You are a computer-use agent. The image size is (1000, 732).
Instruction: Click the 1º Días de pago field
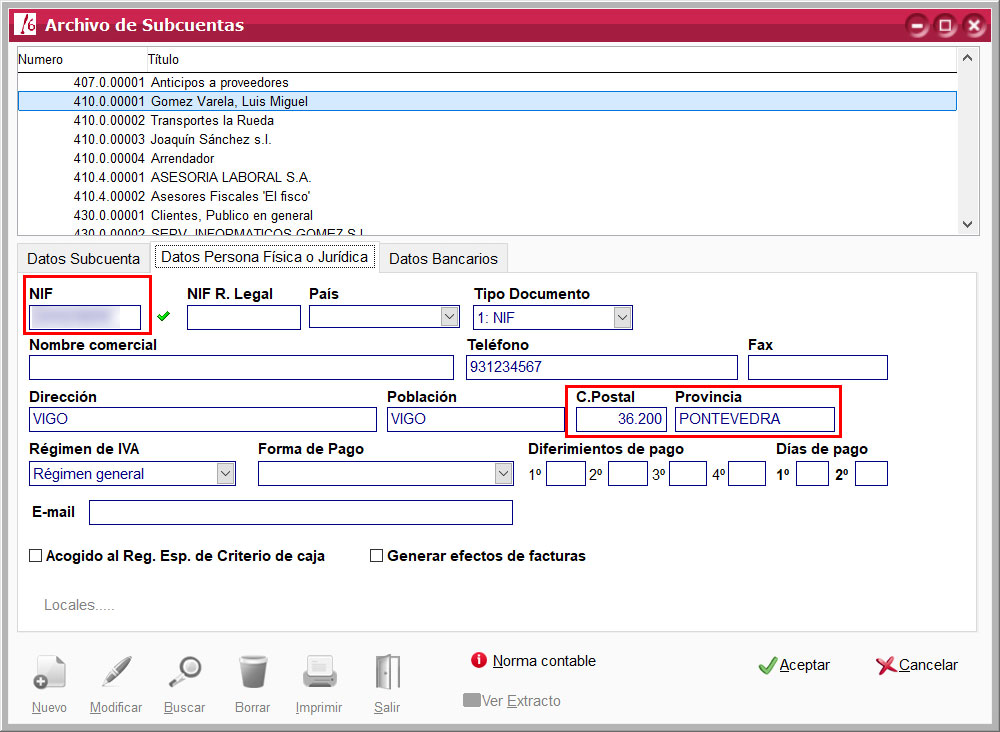click(812, 474)
